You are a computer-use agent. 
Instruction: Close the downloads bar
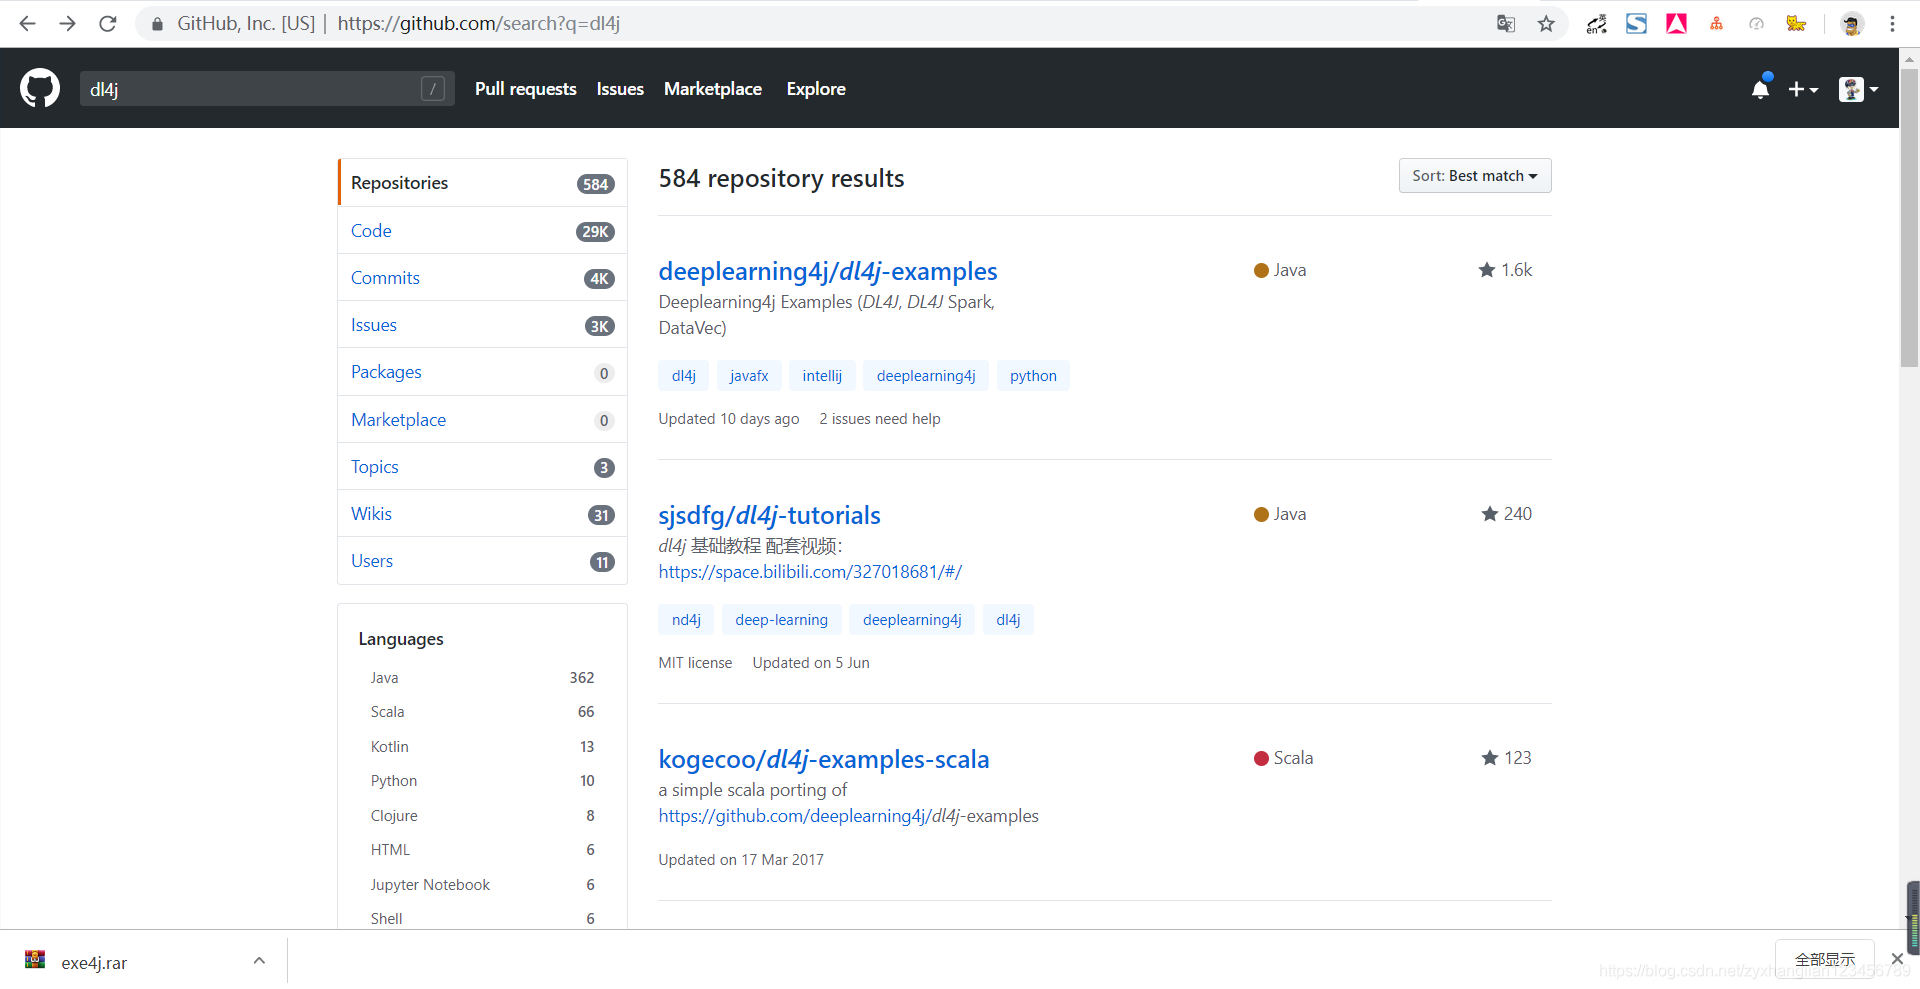pos(1897,958)
